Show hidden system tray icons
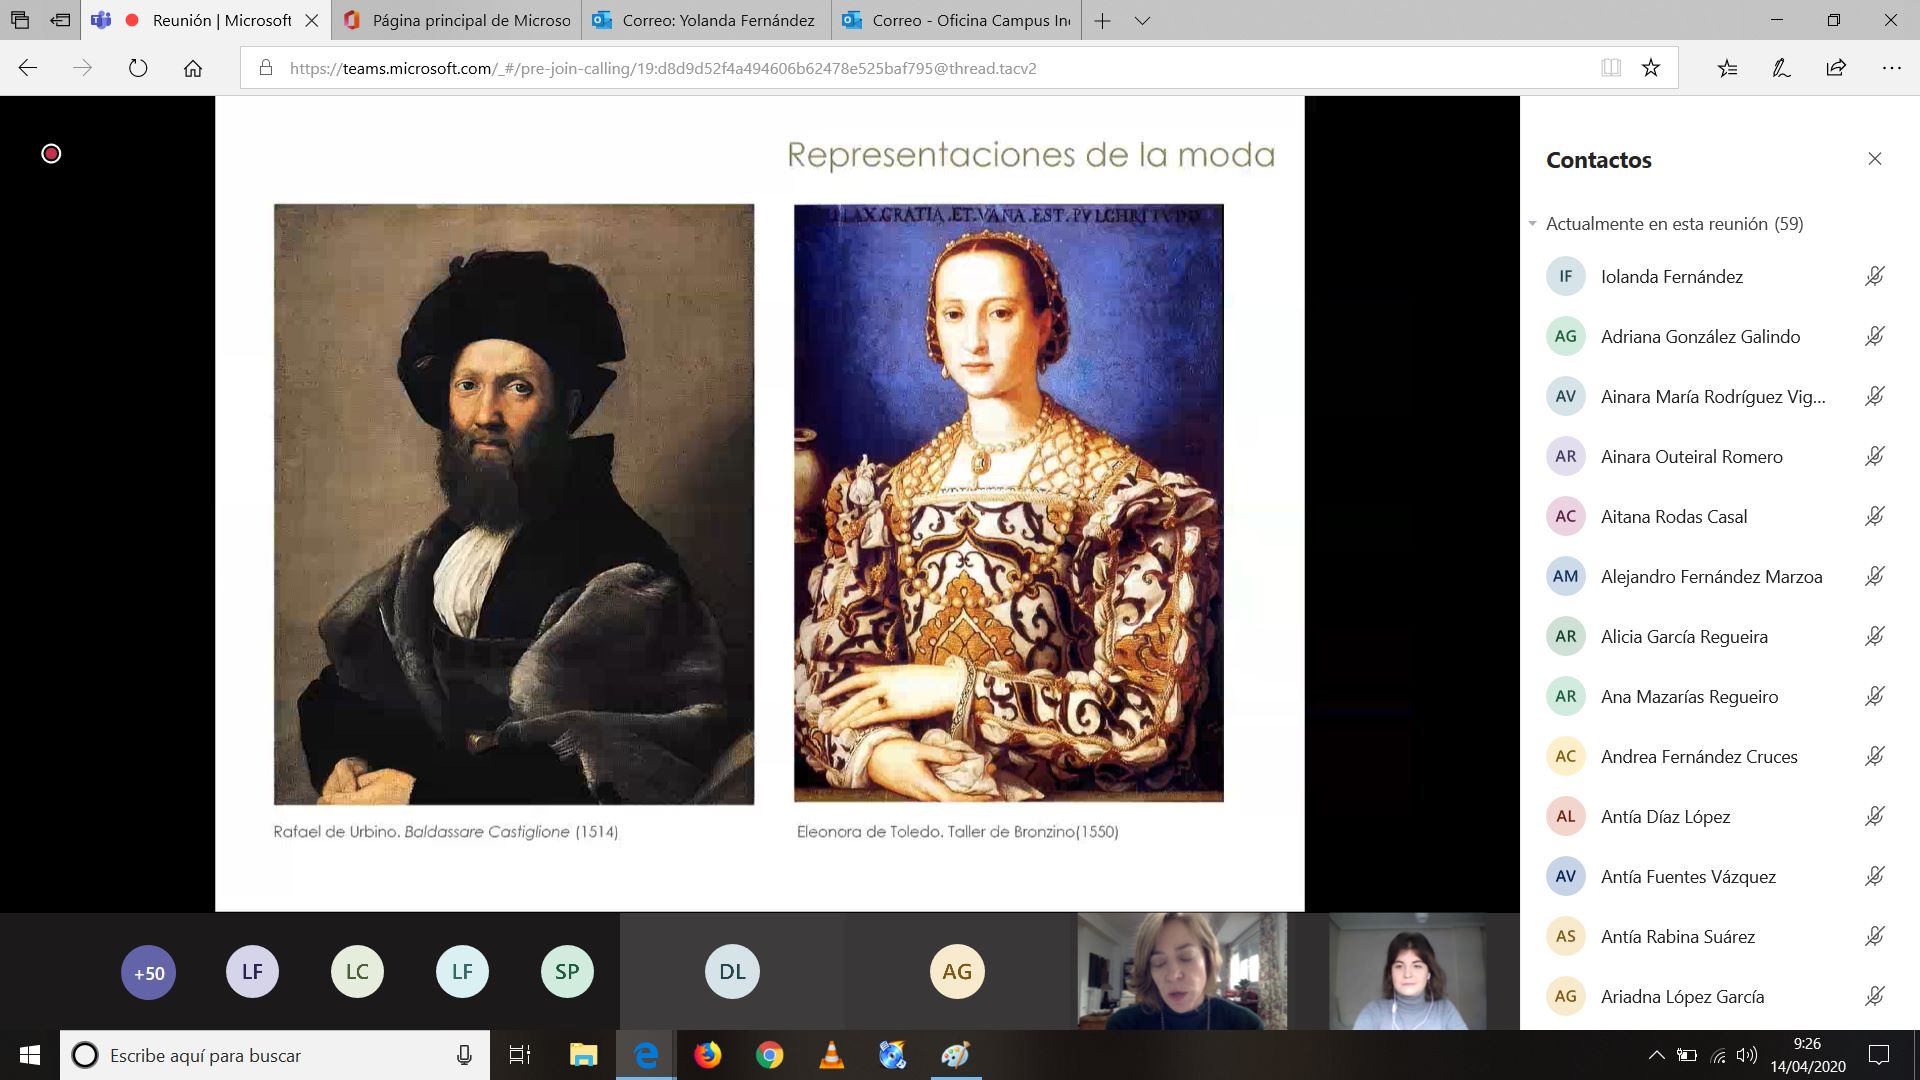Screen dimensions: 1920x1080 [1656, 1055]
